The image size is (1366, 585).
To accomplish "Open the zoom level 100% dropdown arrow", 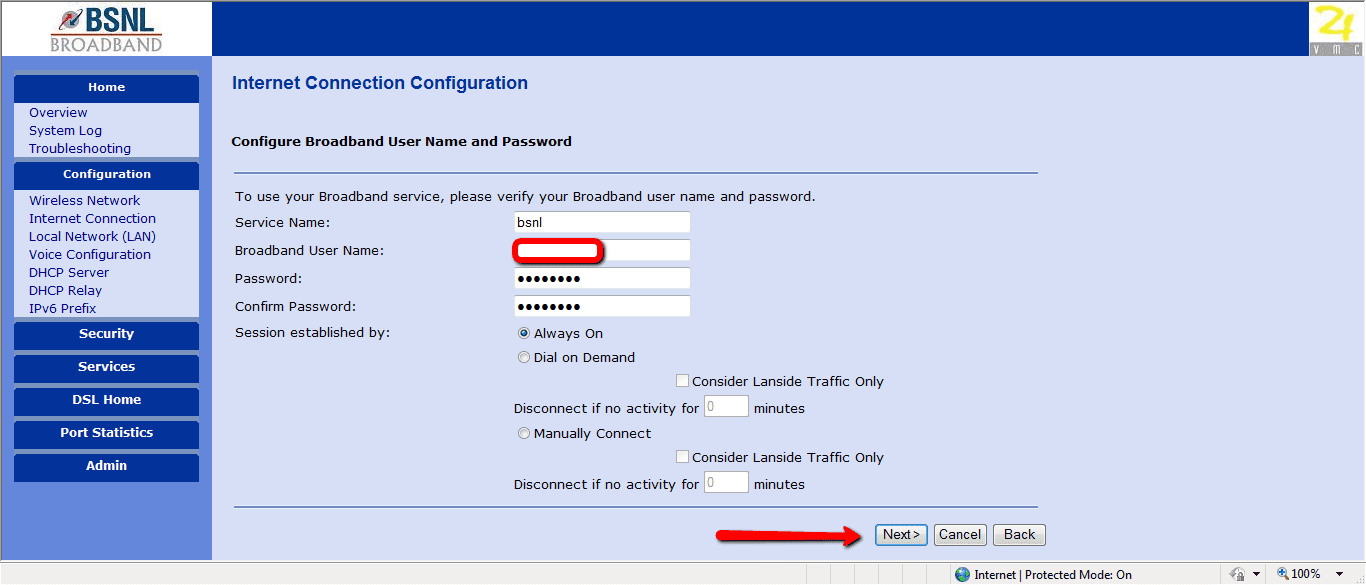I will coord(1340,575).
